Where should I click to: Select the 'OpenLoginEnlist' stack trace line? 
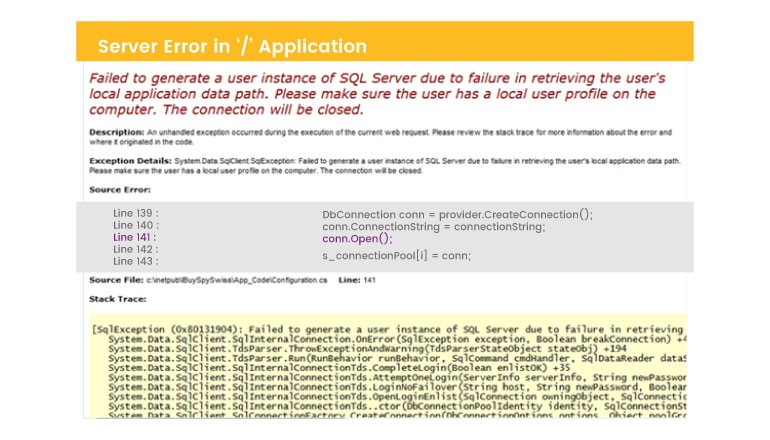click(x=397, y=396)
